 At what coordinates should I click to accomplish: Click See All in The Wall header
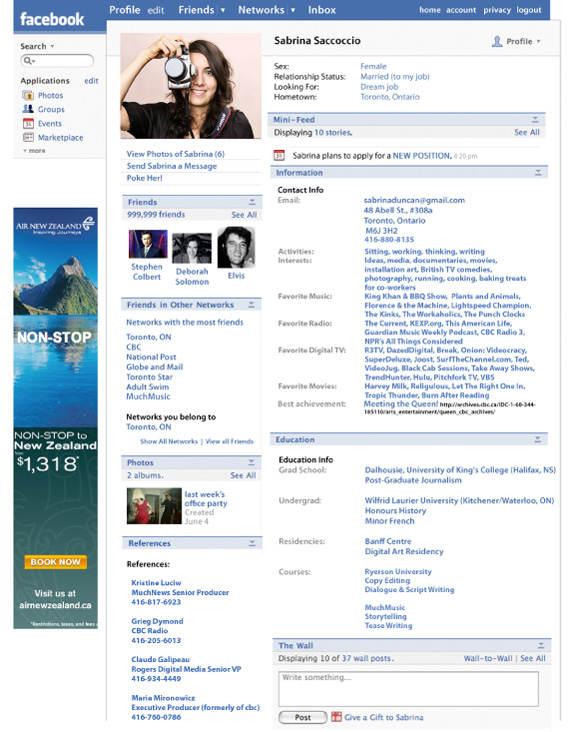533,658
